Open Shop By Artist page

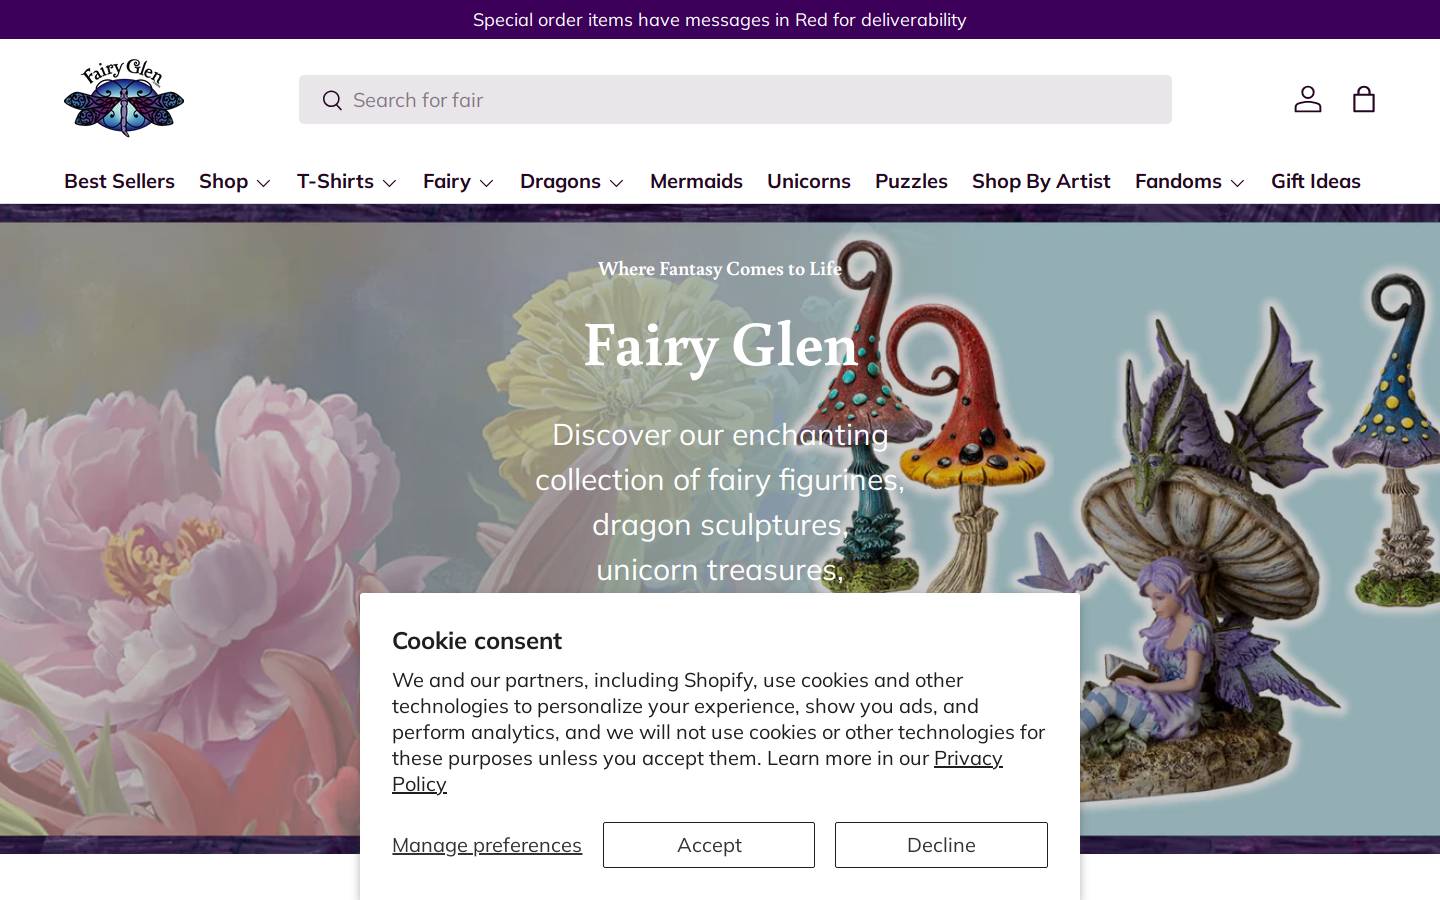point(1041,181)
